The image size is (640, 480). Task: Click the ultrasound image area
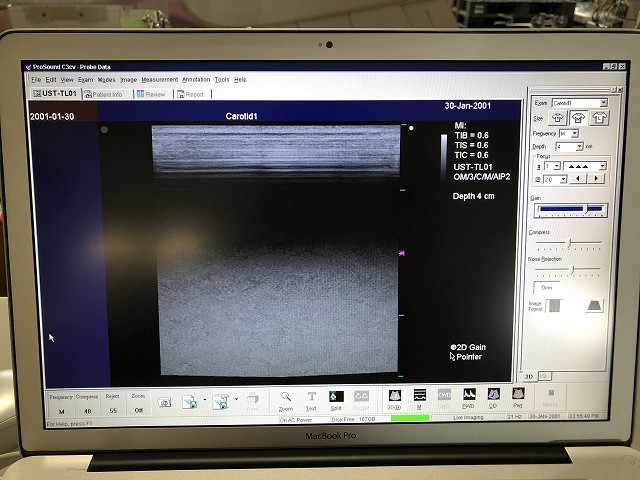(277, 250)
